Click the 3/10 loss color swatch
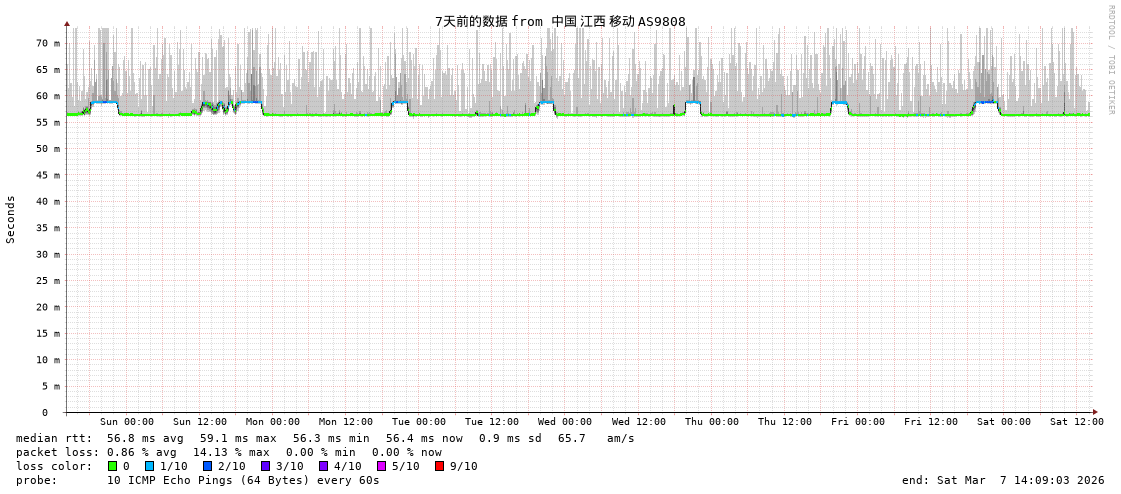Viewport: 1121px width, 494px height. [266, 466]
